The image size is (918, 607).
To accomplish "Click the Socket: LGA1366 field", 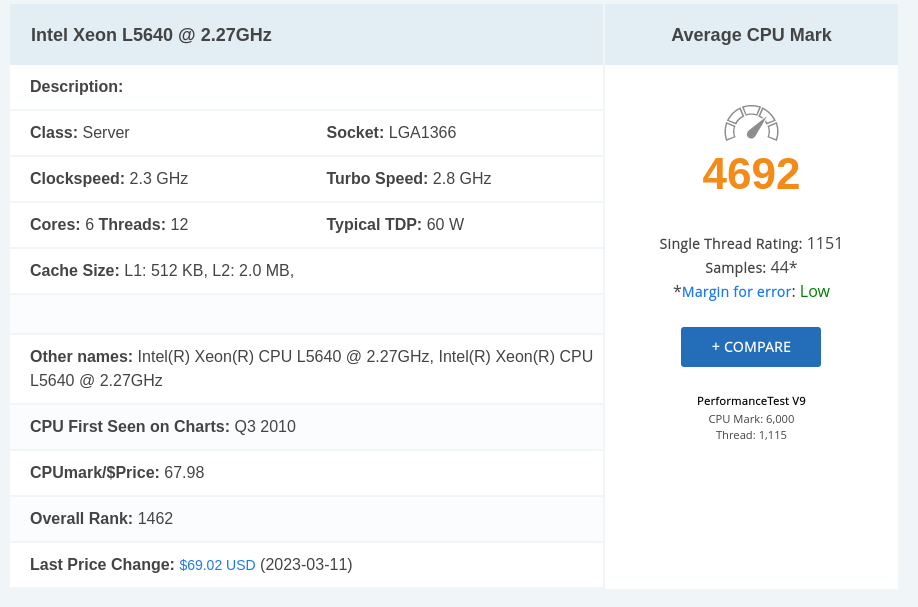I will coord(391,133).
